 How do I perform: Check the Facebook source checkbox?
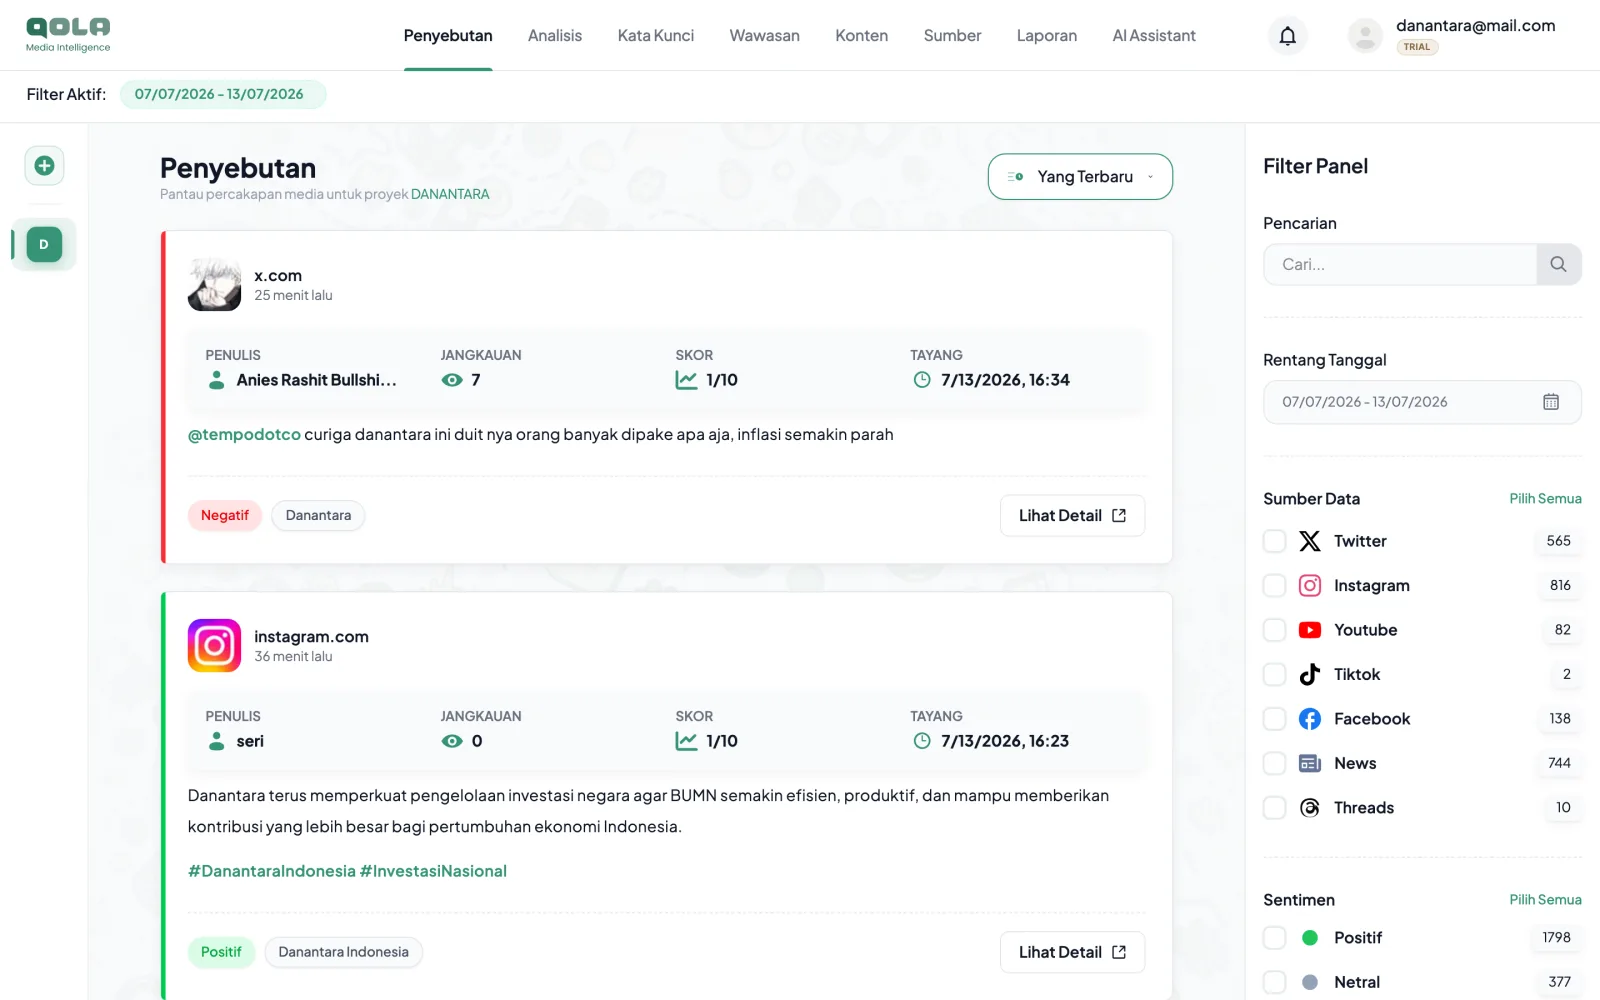pos(1274,719)
